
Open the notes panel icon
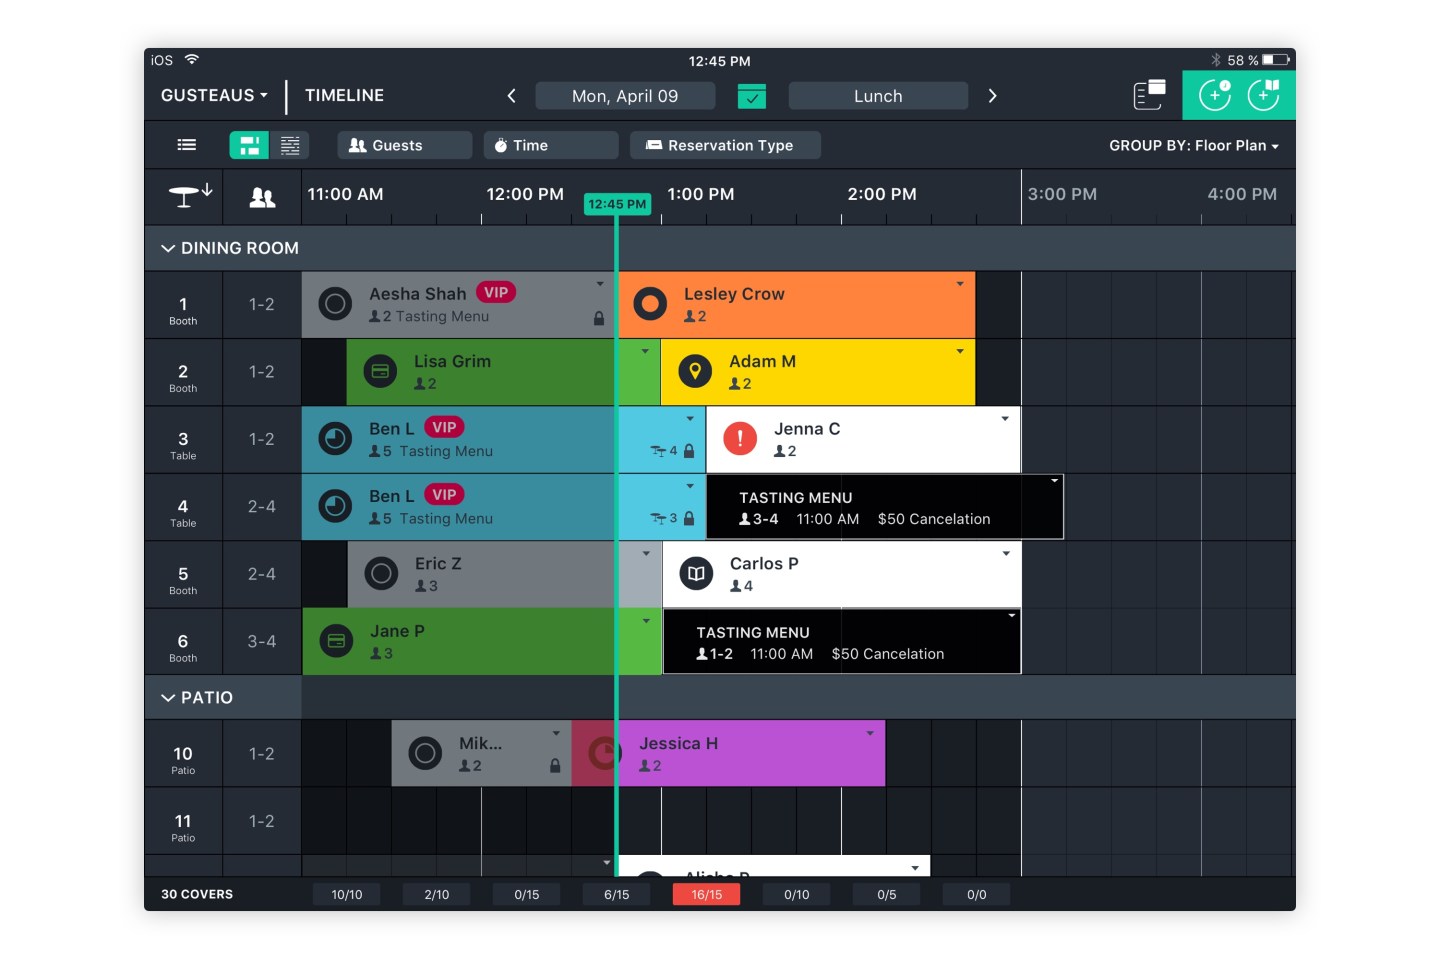pyautogui.click(x=1149, y=95)
